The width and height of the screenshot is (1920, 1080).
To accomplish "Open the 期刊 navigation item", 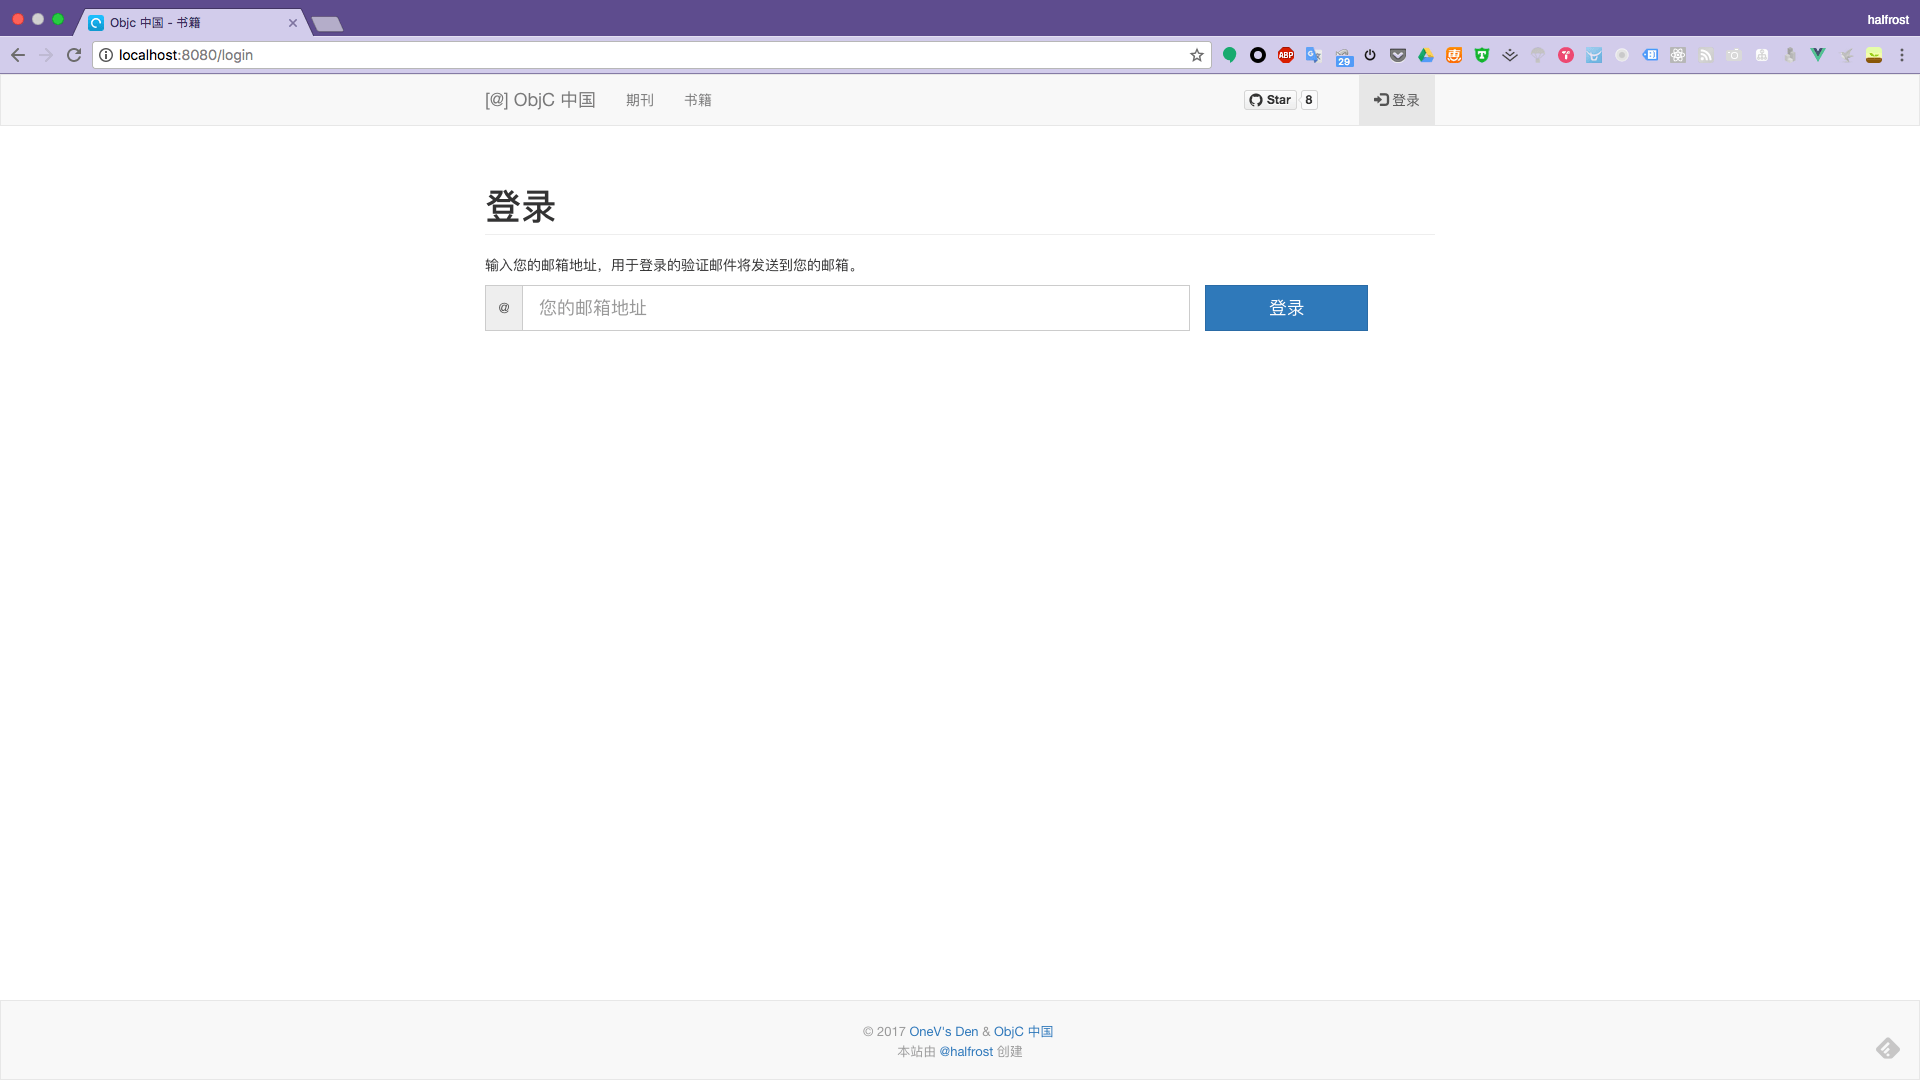I will point(640,100).
